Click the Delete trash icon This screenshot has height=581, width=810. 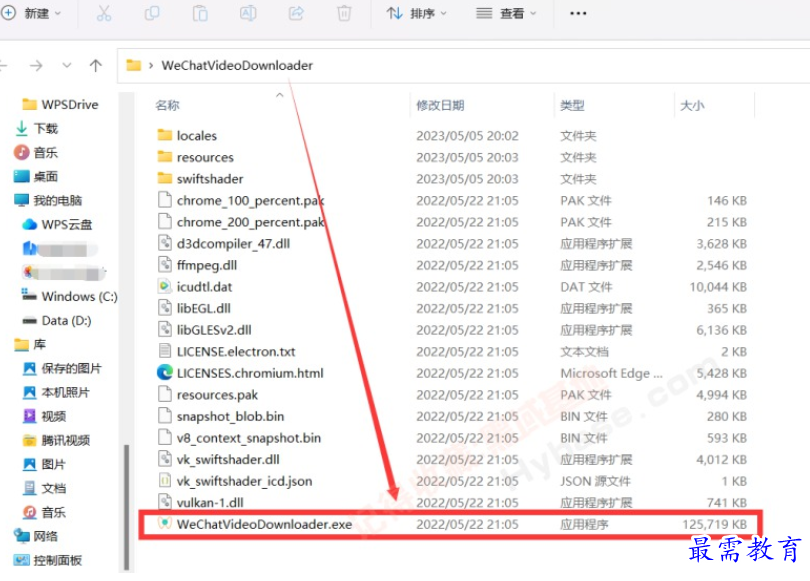pyautogui.click(x=344, y=13)
